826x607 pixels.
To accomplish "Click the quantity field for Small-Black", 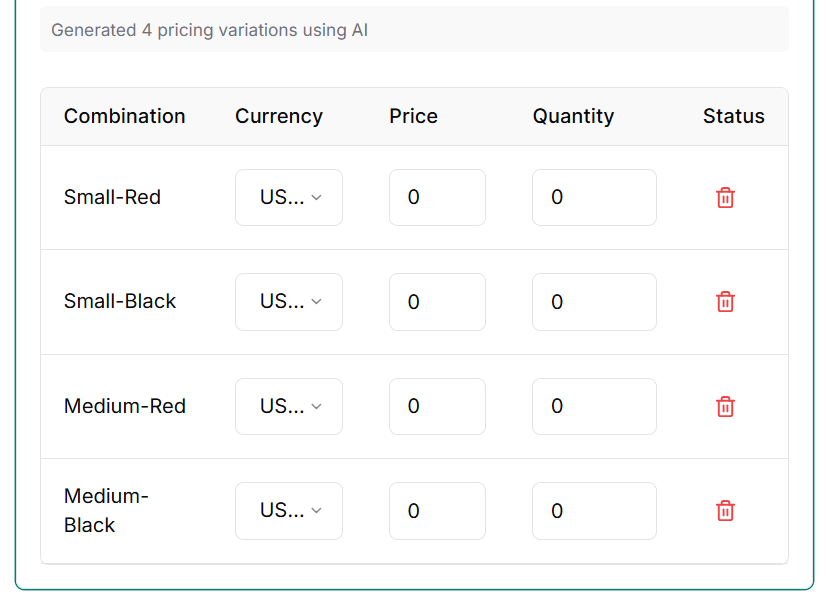I will (x=594, y=302).
